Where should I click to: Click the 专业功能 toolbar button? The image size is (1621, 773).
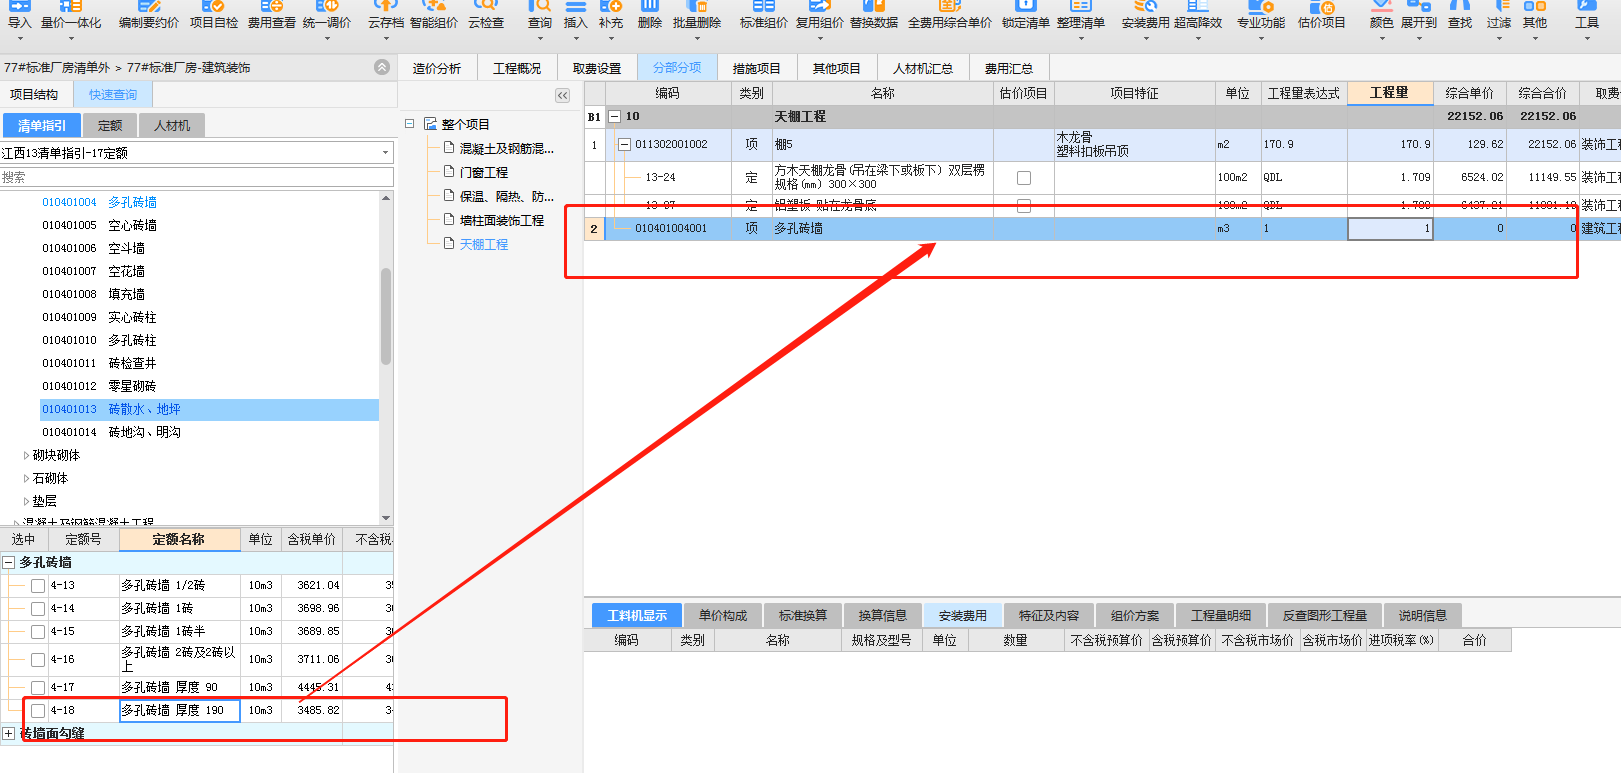[x=1261, y=22]
